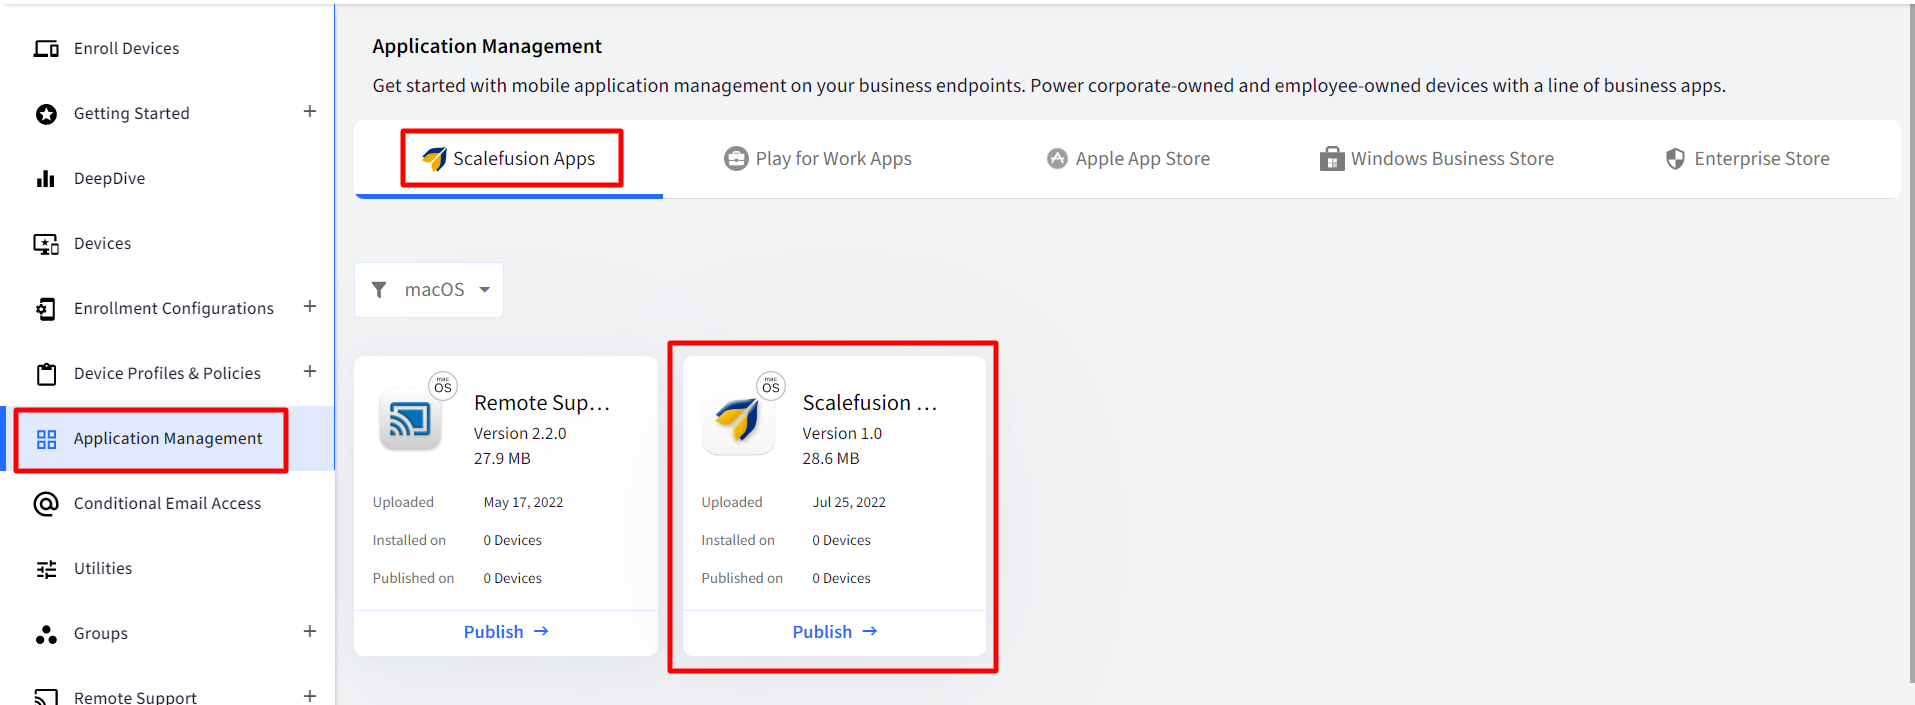This screenshot has height=705, width=1915.
Task: Expand the Remote Support sidebar plus sign
Action: point(310,696)
